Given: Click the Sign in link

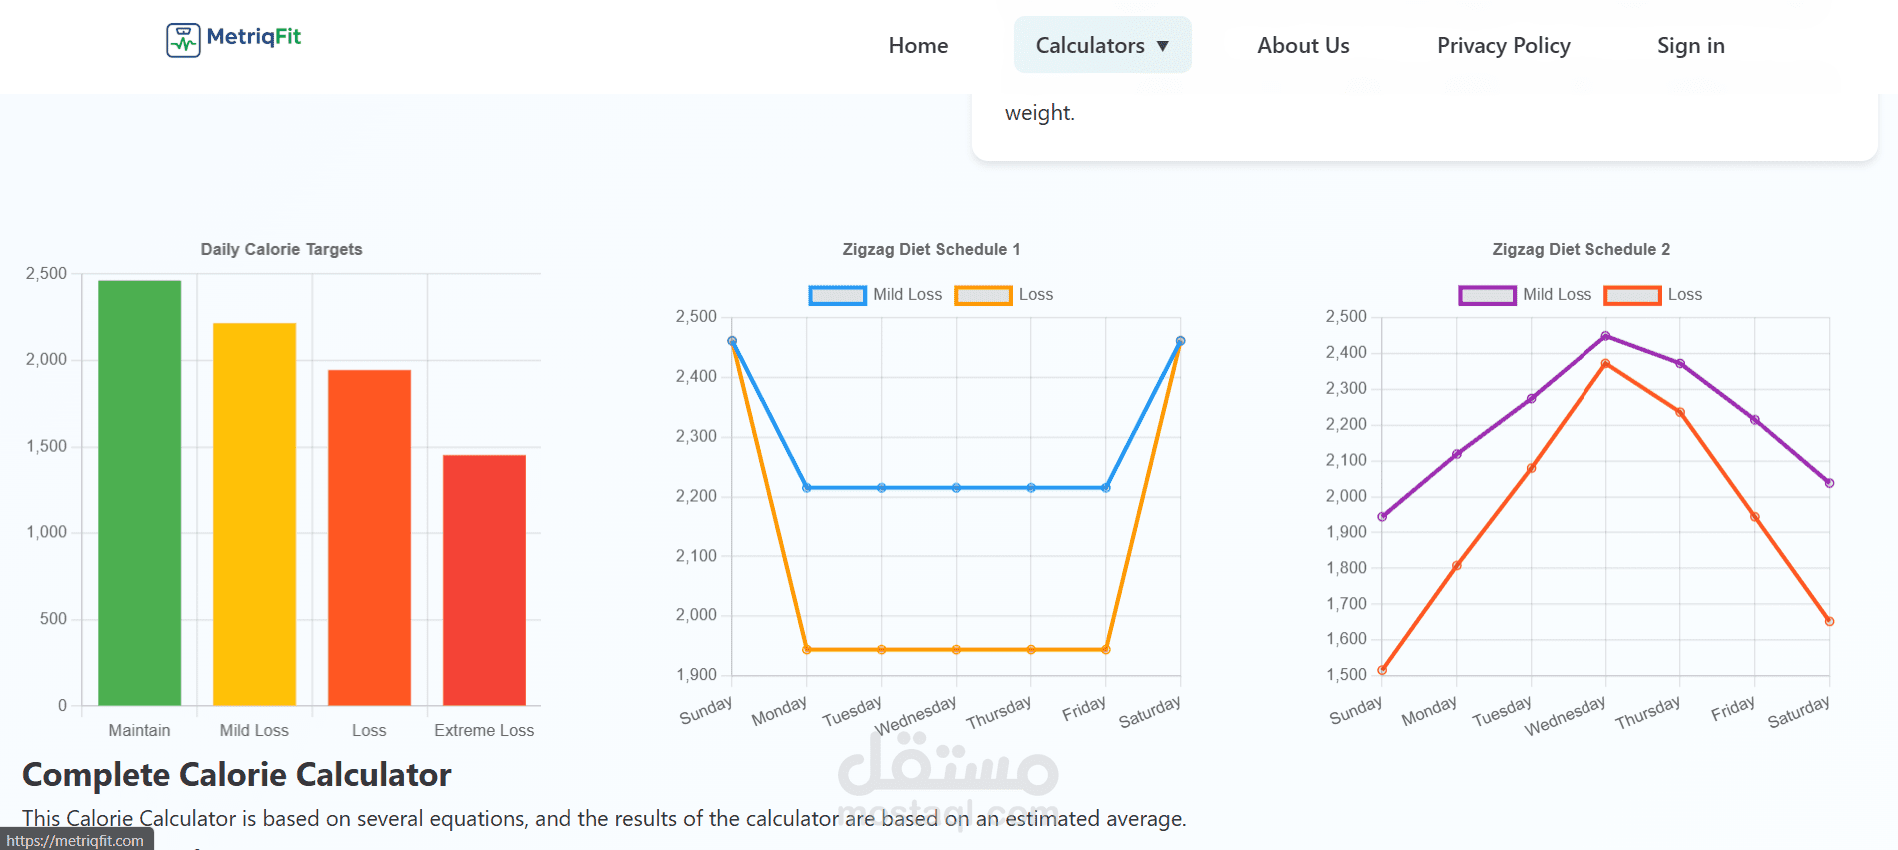Looking at the screenshot, I should pos(1690,46).
